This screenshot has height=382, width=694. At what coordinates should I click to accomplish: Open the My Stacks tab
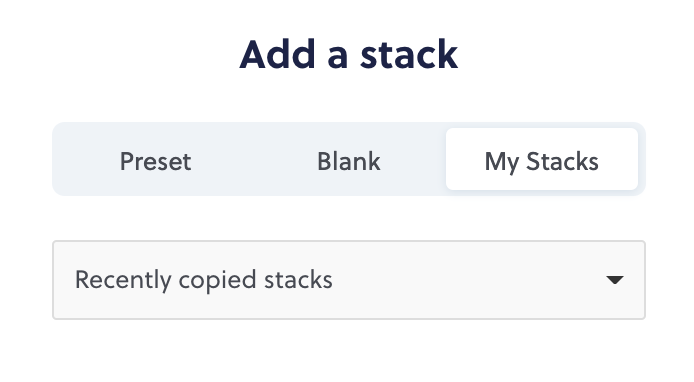tap(542, 159)
